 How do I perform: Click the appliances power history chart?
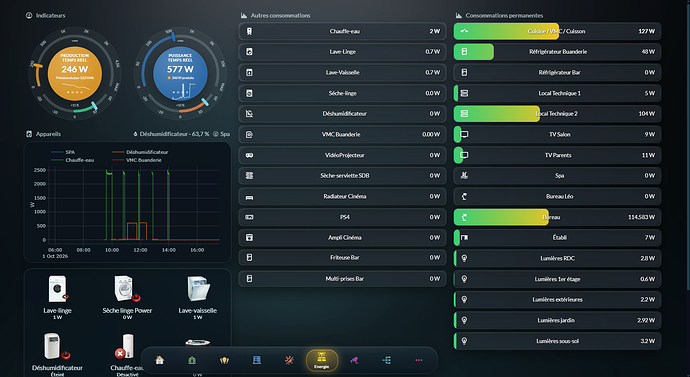(x=127, y=202)
